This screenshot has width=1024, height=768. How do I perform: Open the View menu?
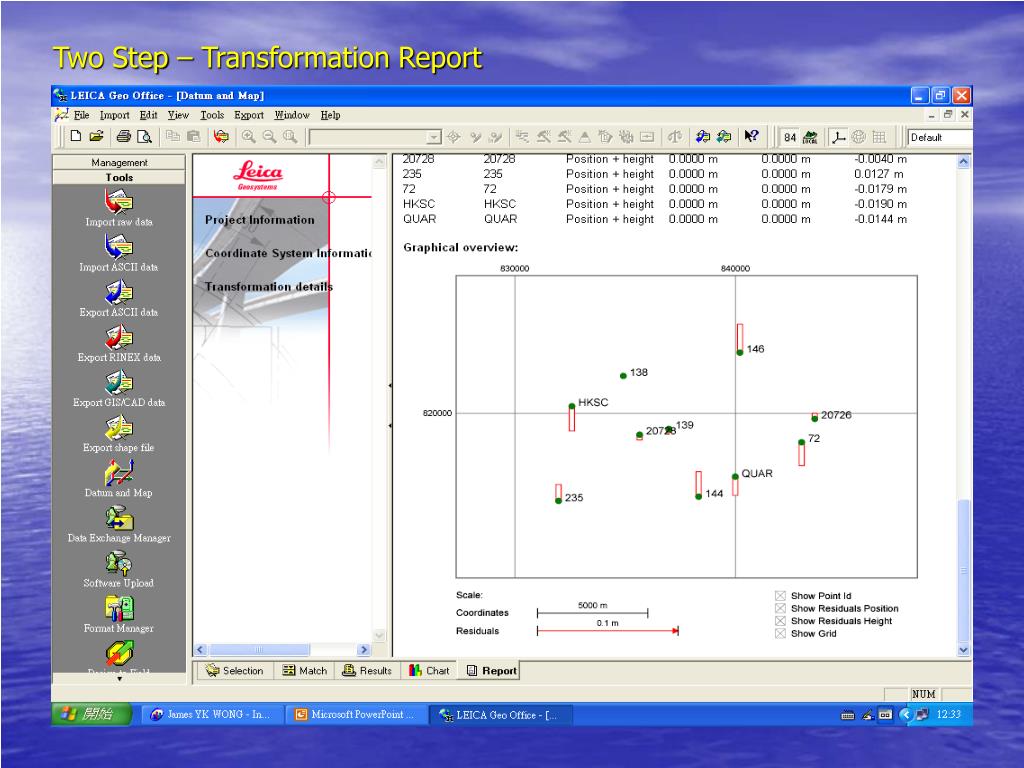(178, 115)
